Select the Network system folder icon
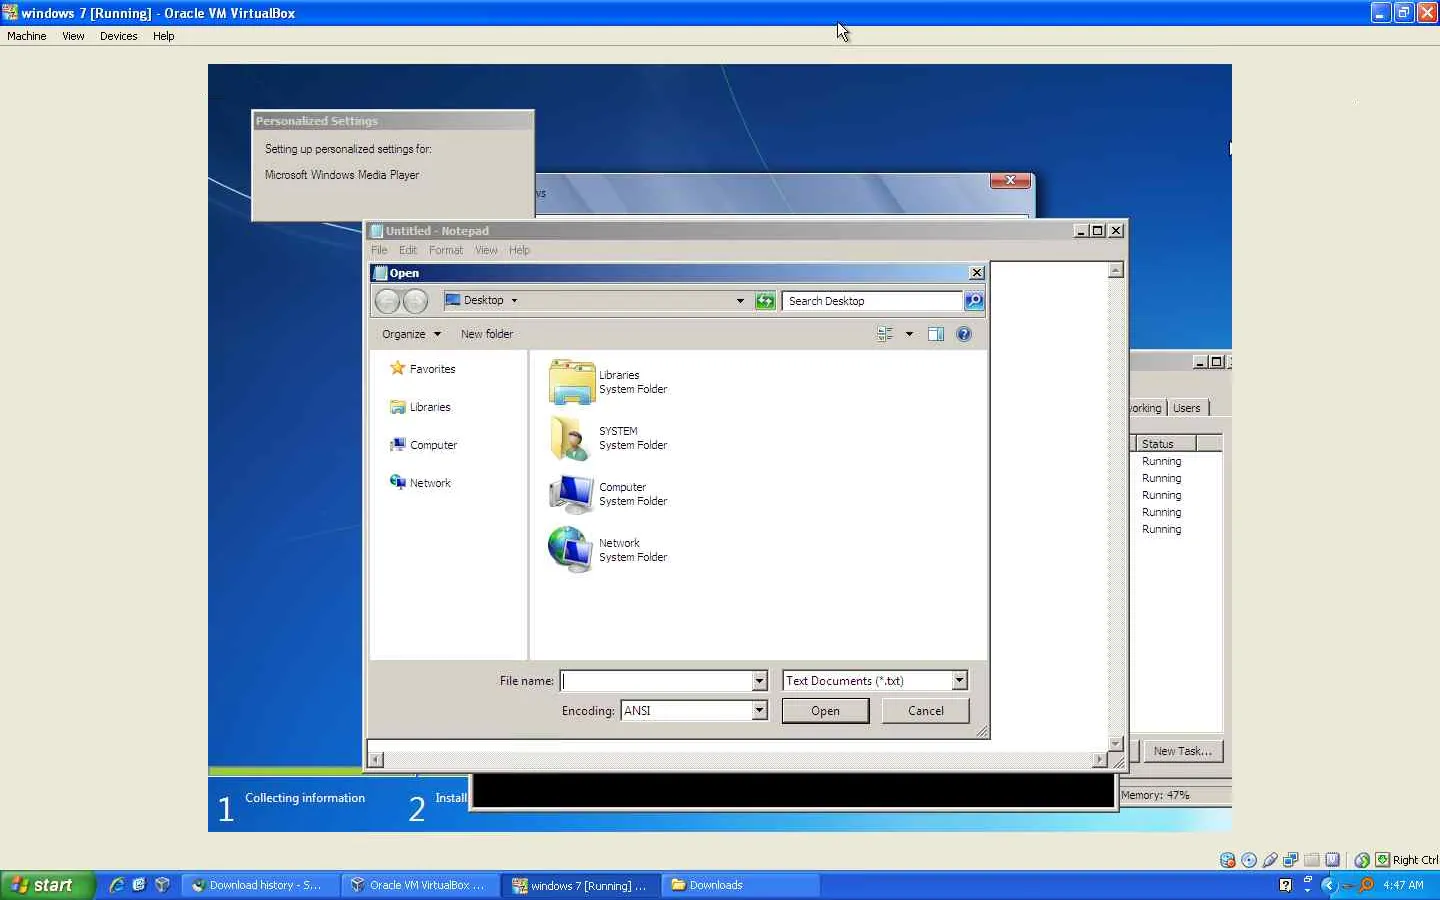 (x=572, y=550)
